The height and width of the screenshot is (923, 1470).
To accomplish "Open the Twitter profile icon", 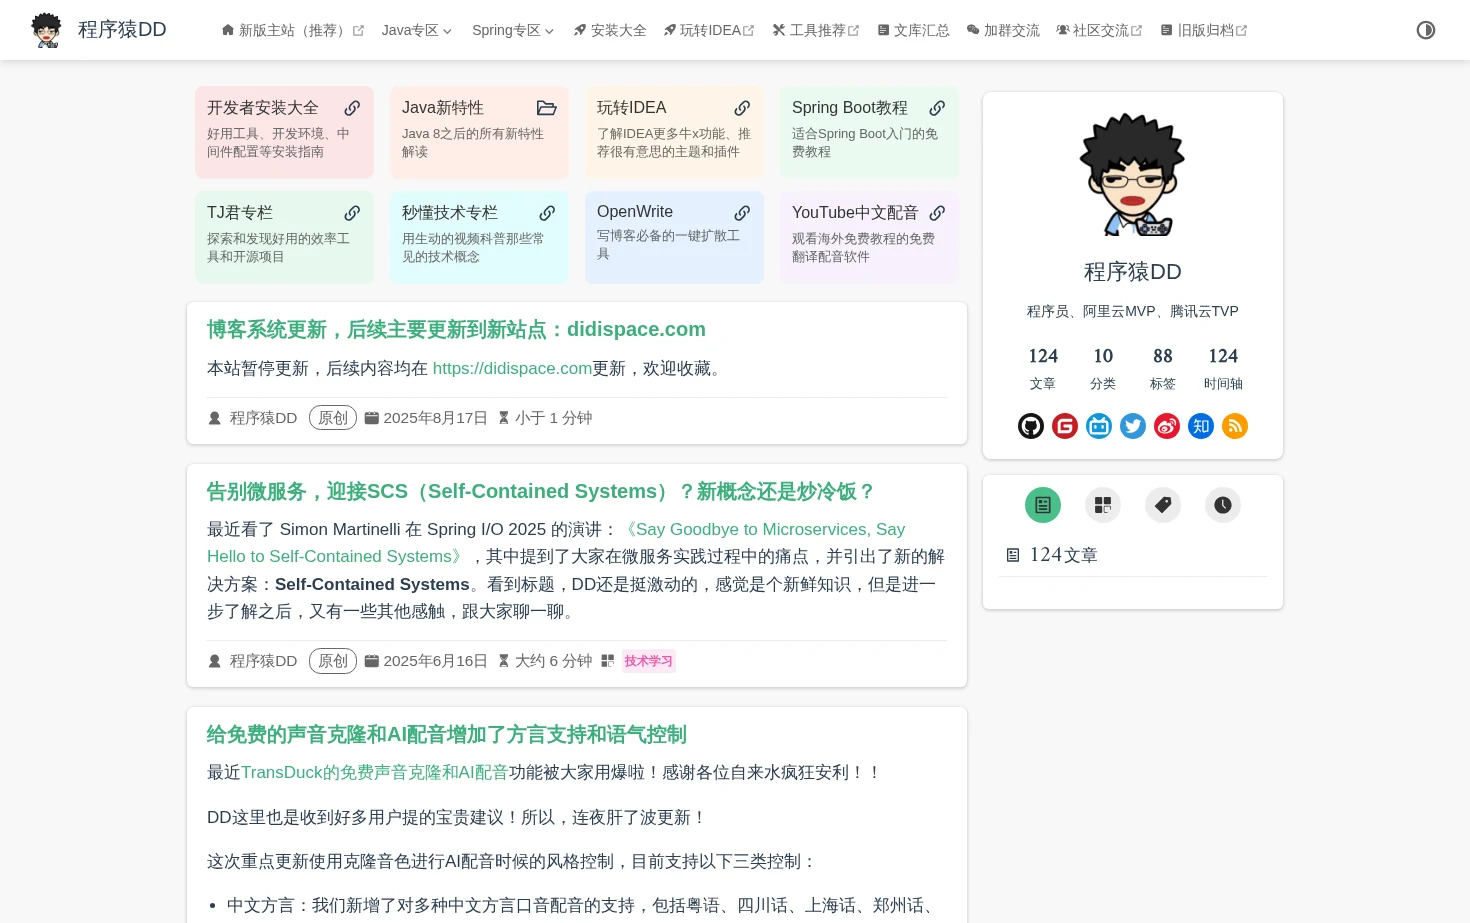I will coord(1133,426).
